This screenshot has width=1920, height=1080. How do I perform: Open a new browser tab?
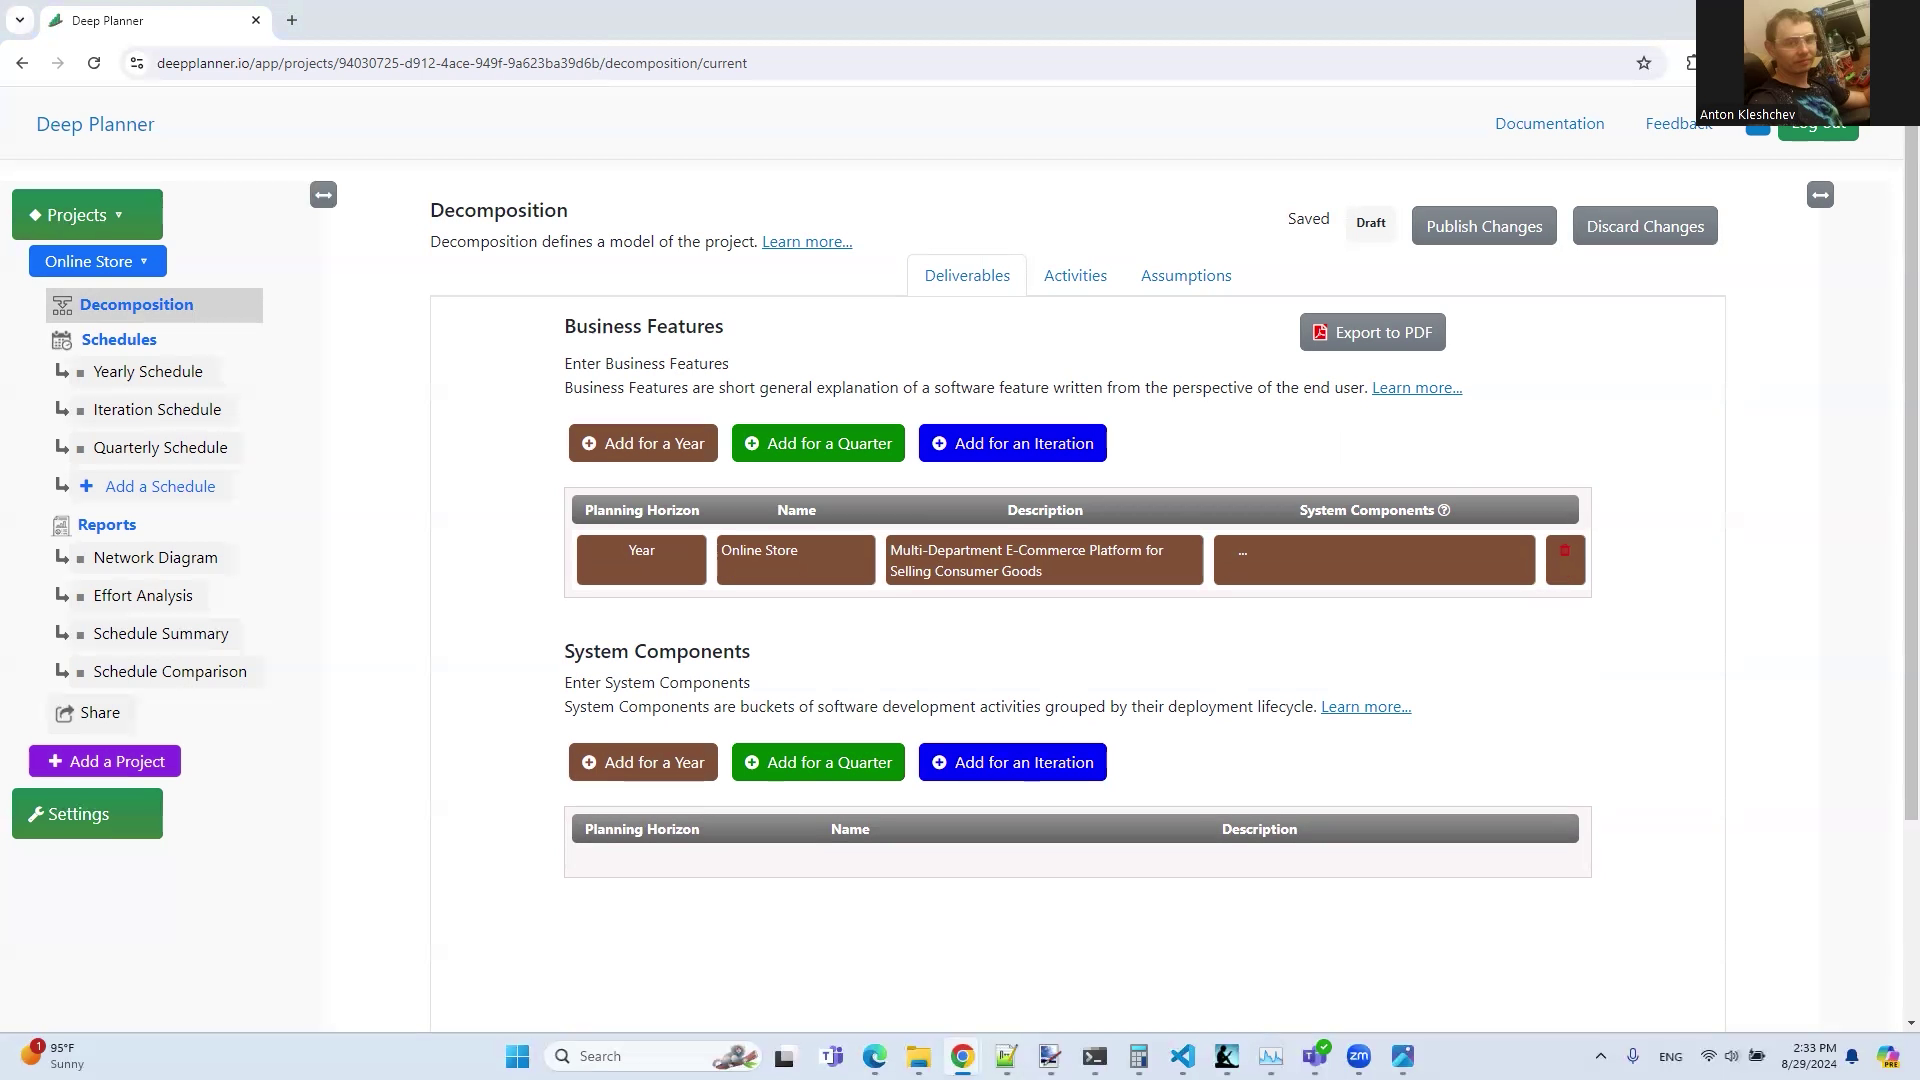point(292,20)
